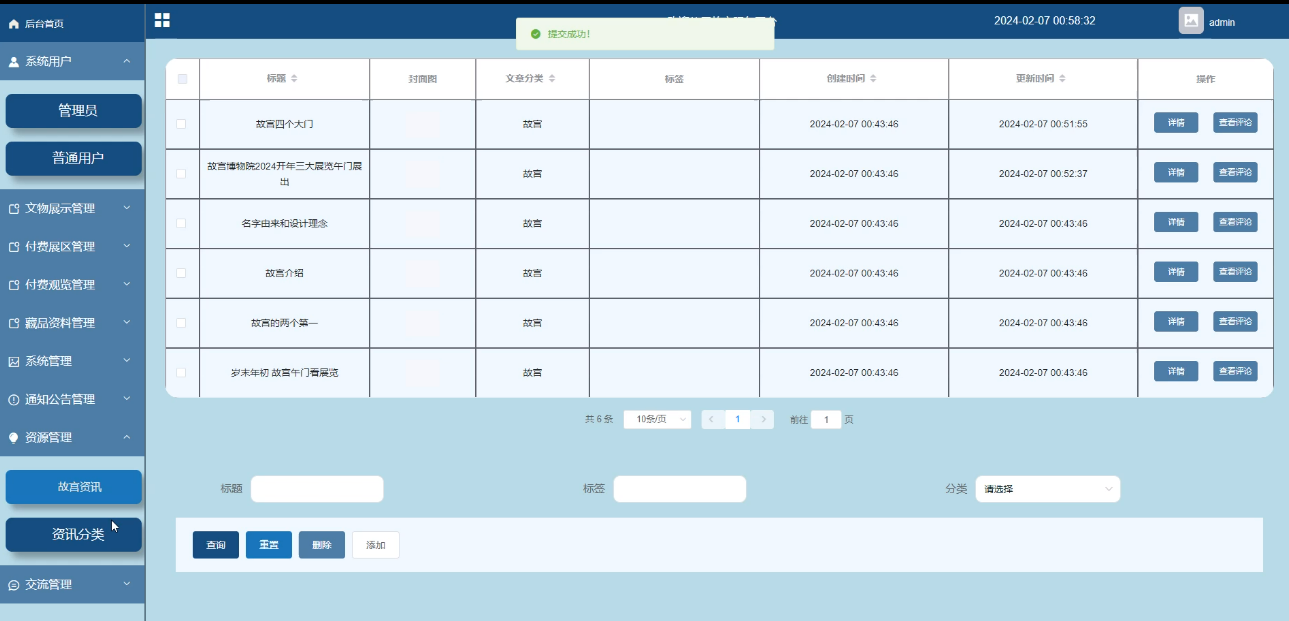This screenshot has width=1289, height=621.
Task: Click the 查询 search button
Action: [x=216, y=545]
